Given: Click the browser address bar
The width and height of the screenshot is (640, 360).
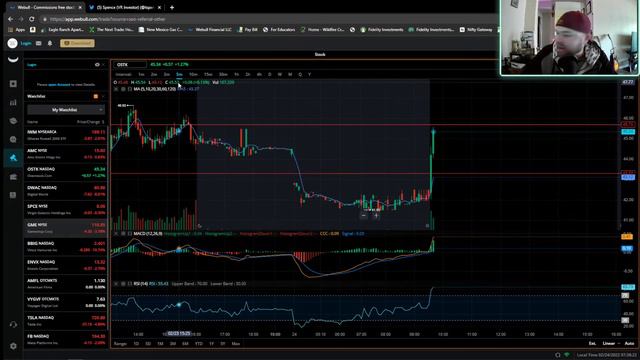Looking at the screenshot, I should [269, 19].
